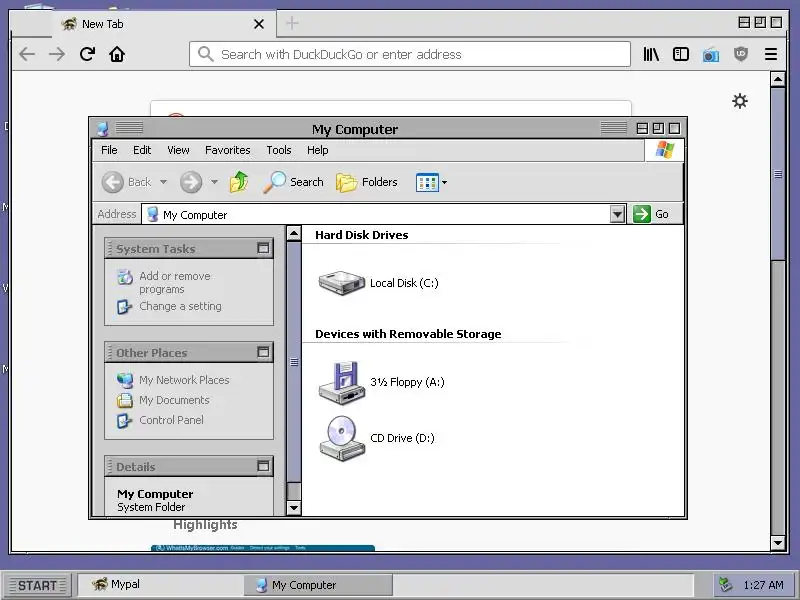Toggle the browser sidebar icon
Viewport: 800px width, 600px height.
681,54
